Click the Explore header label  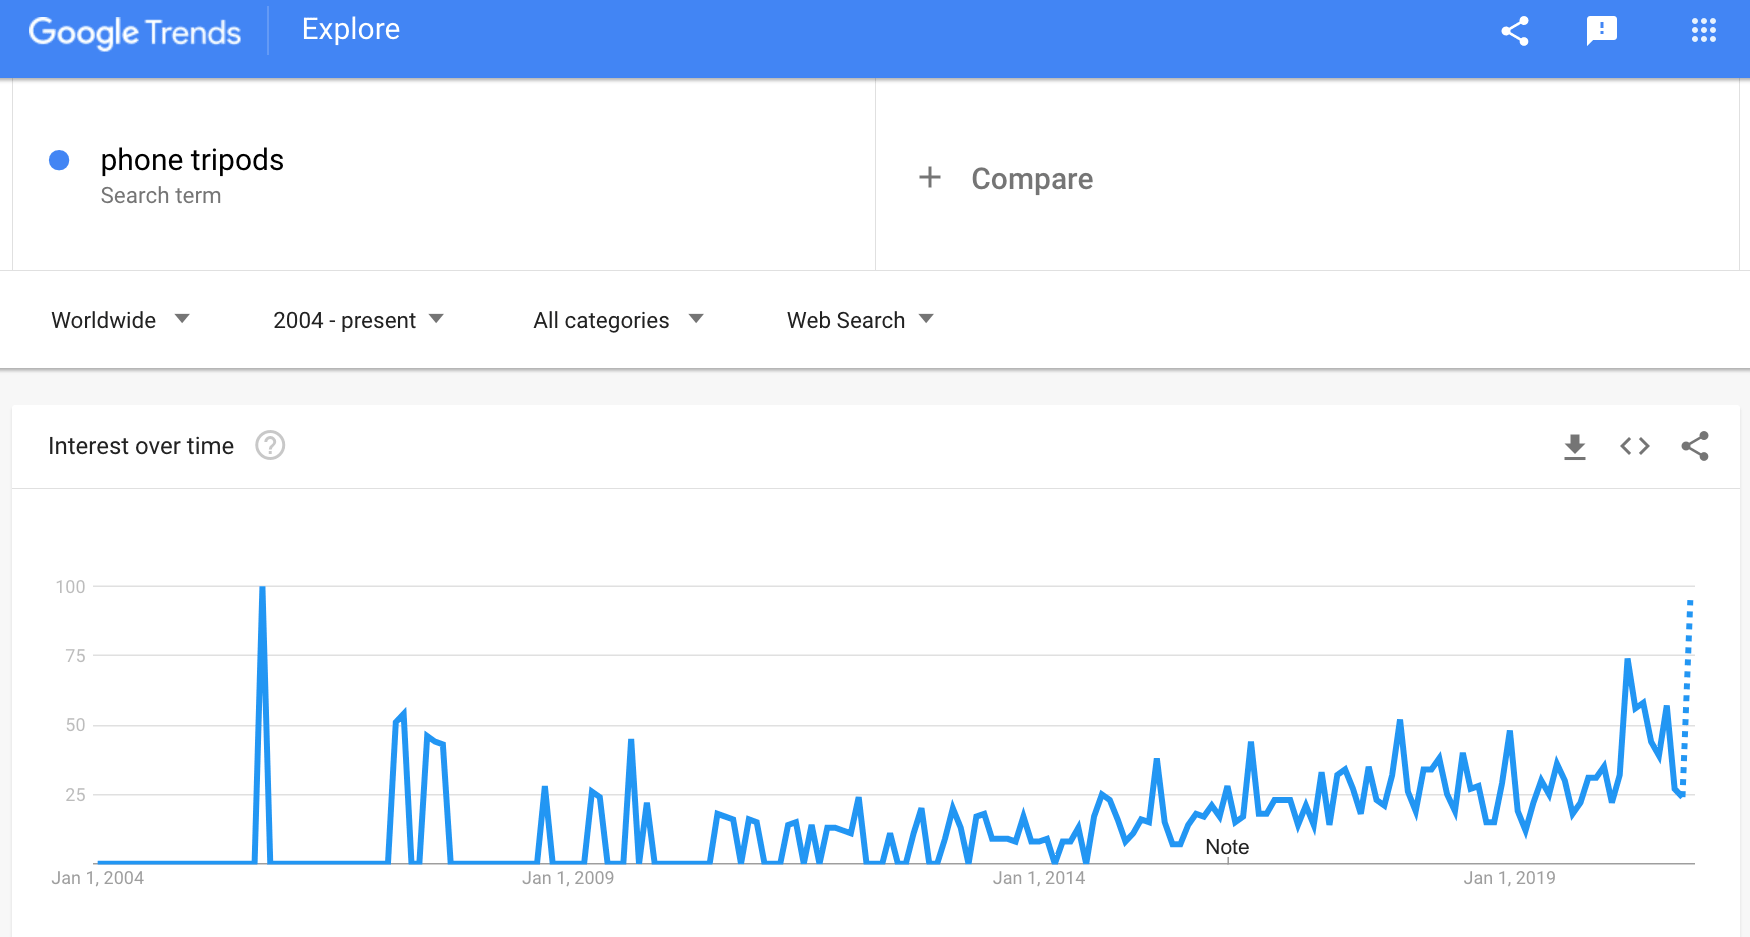point(351,30)
